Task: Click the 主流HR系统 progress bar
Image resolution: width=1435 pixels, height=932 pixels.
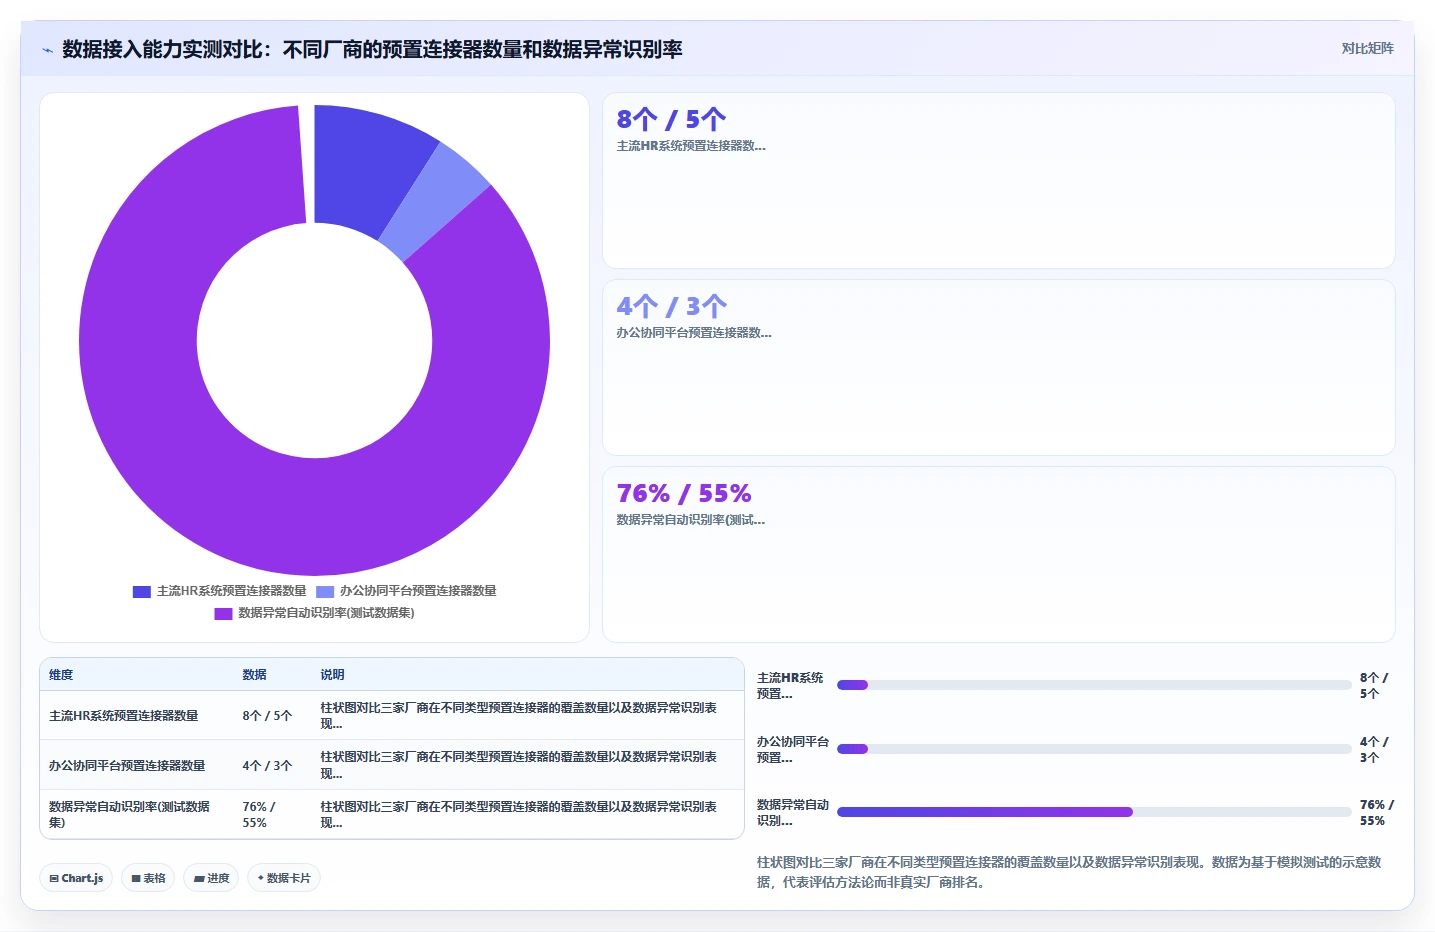Action: (x=1094, y=685)
